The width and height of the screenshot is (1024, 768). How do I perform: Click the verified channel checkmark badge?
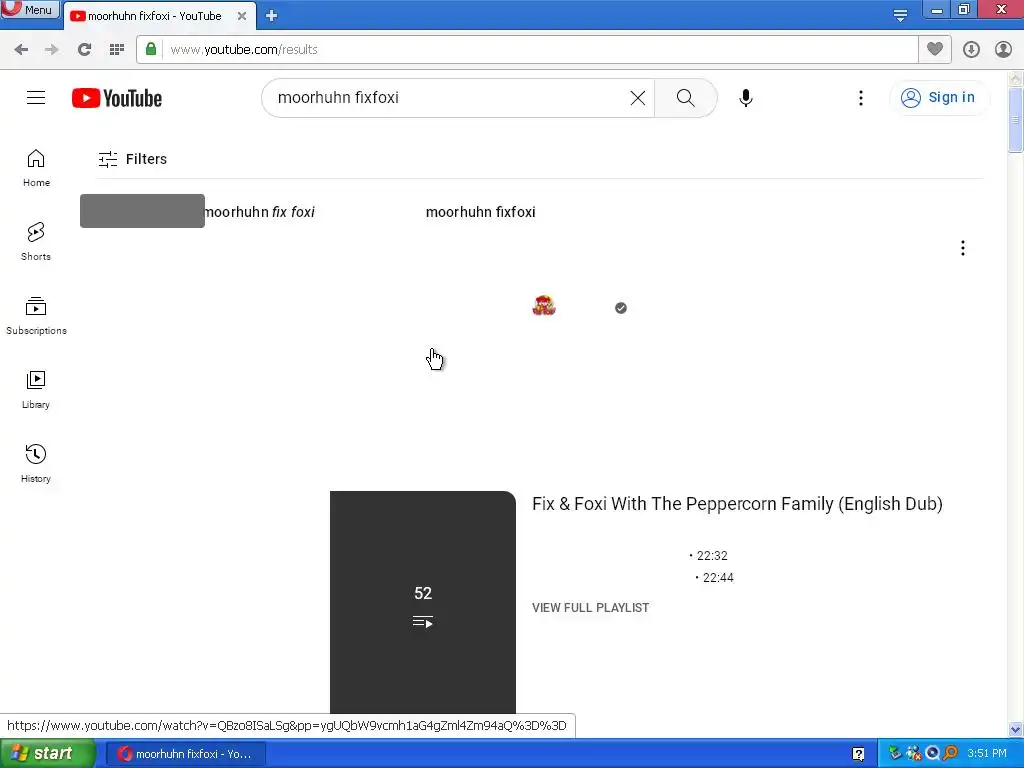(621, 308)
